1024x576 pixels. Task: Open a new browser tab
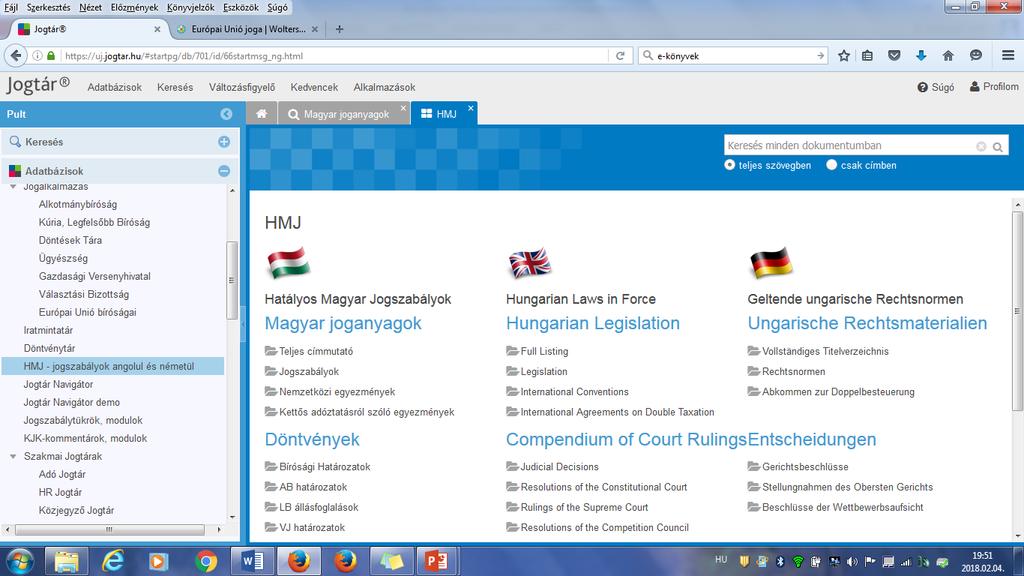click(339, 29)
